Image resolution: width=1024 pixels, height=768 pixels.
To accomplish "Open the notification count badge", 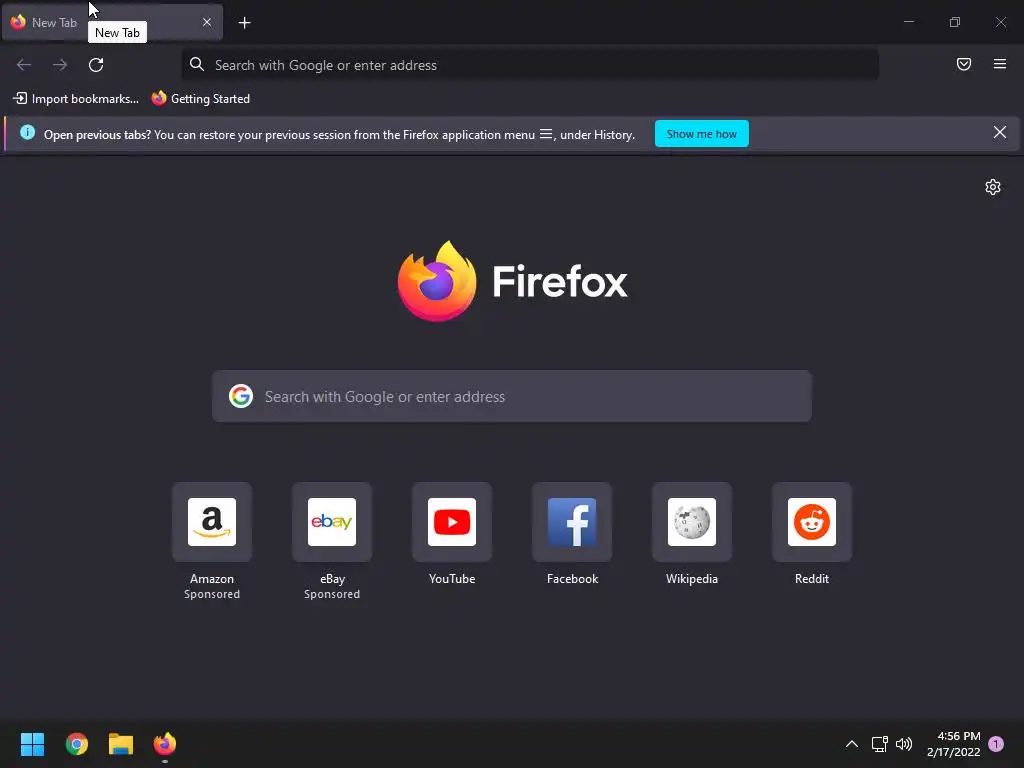I will [996, 744].
